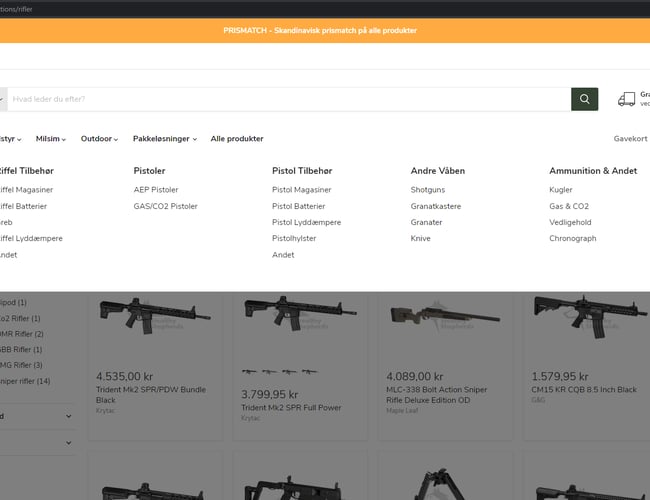This screenshot has height=500, width=650.
Task: Select Pistol Batterier
Action: [298, 206]
